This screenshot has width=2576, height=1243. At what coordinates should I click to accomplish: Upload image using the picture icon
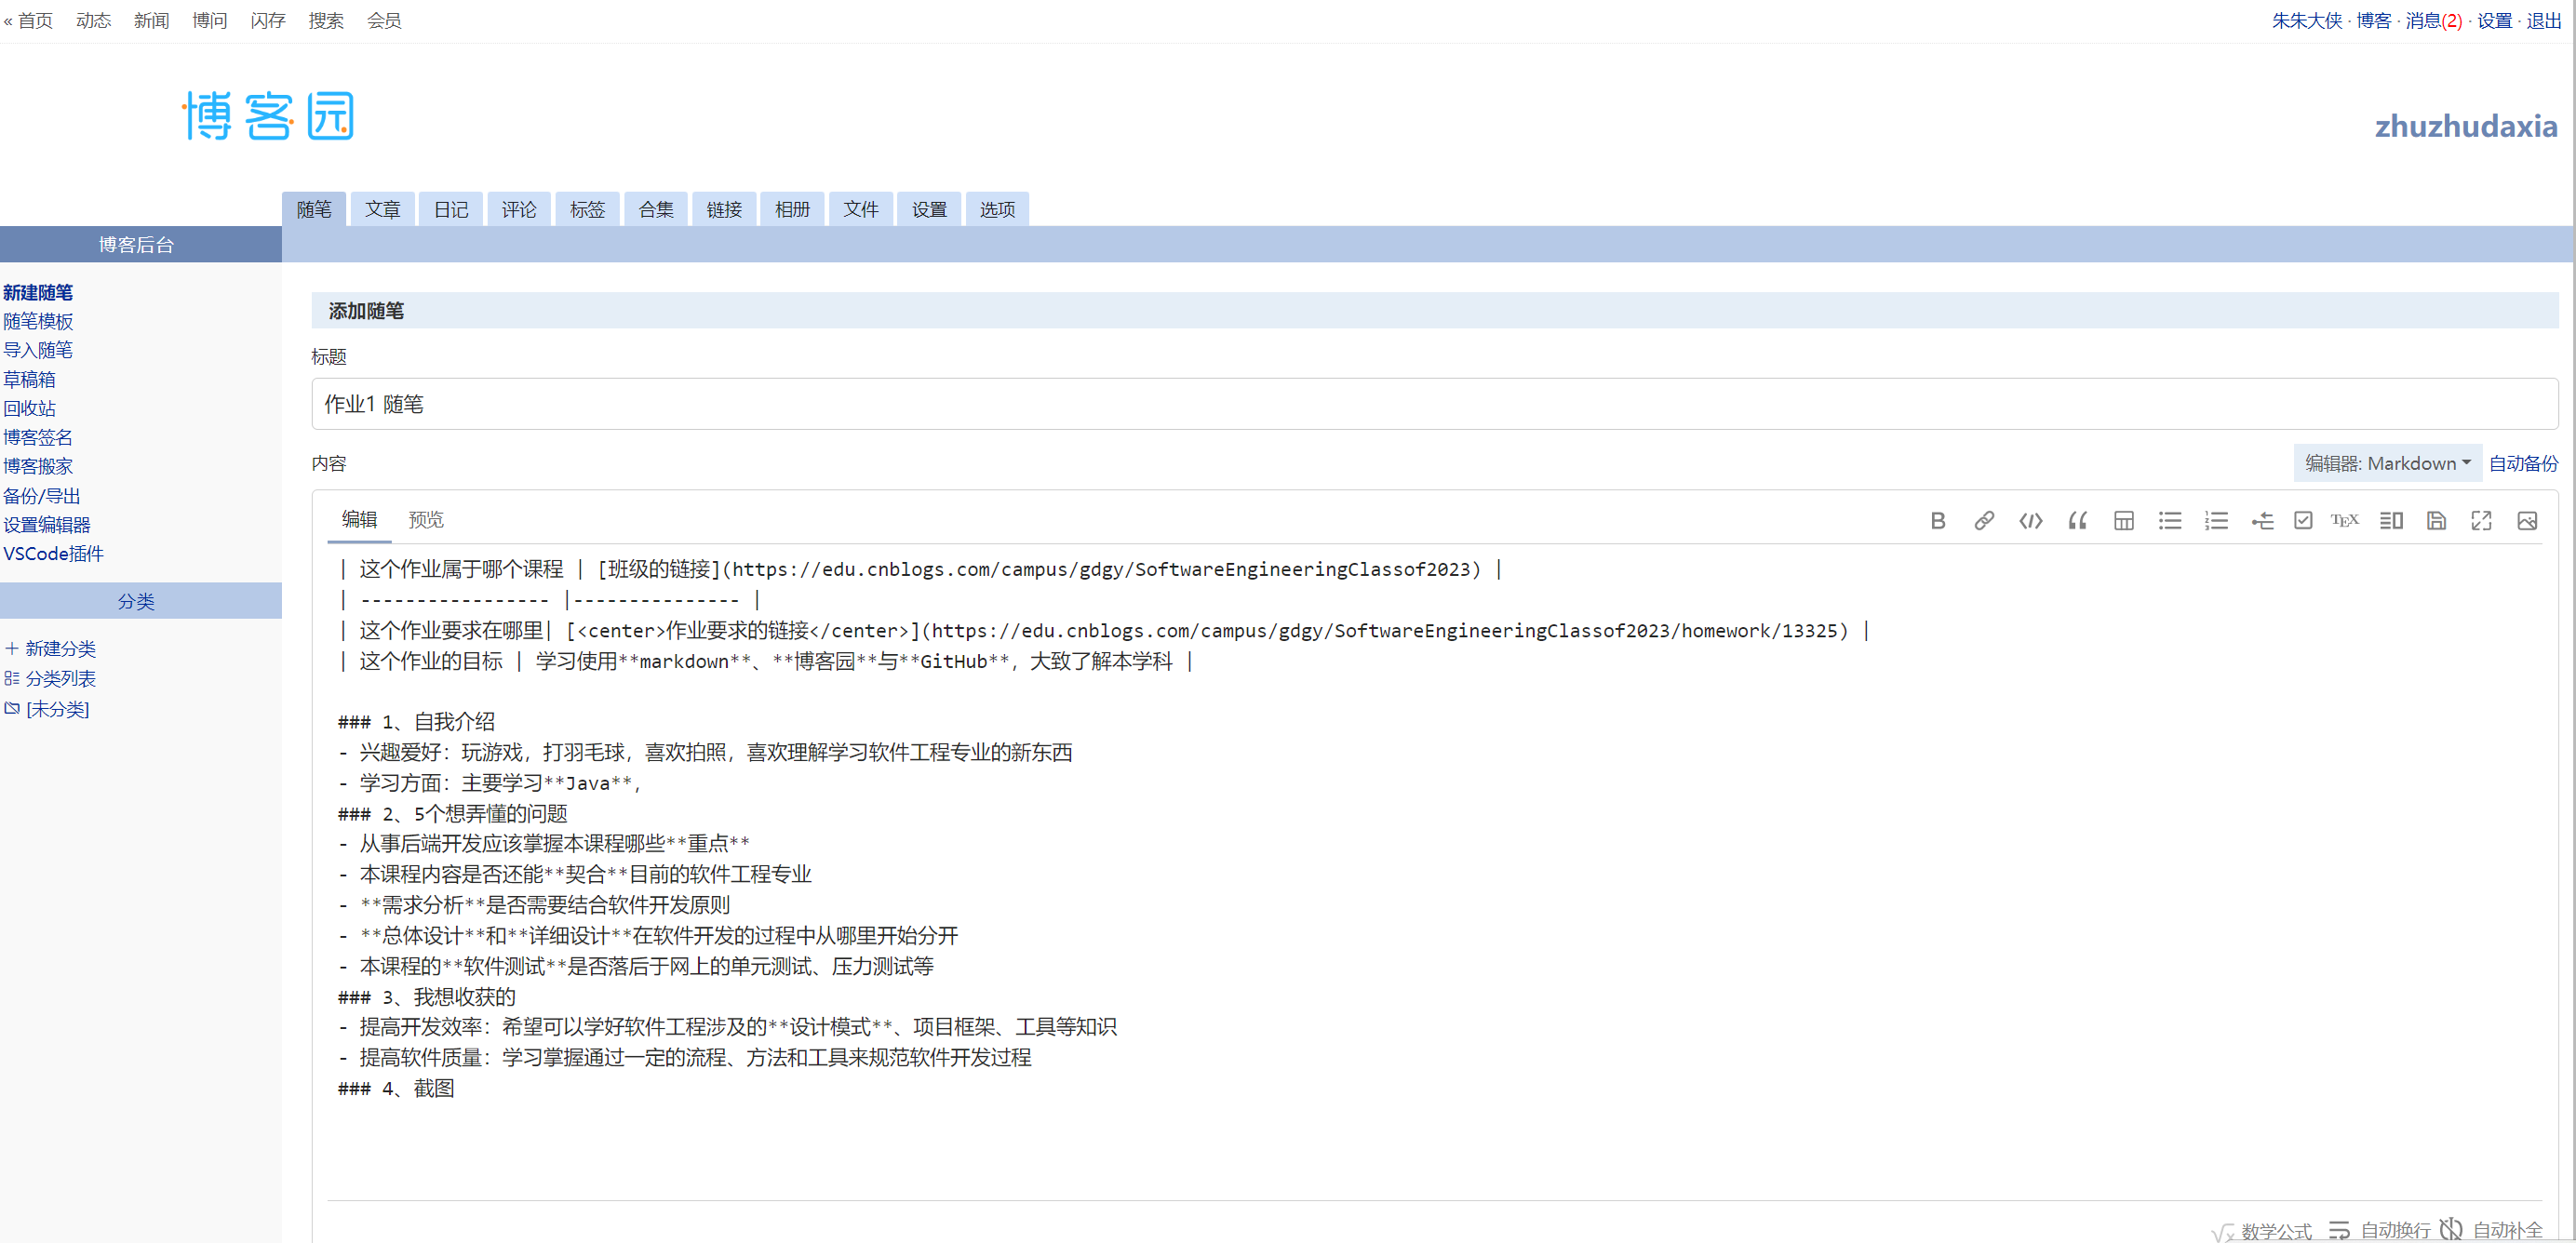pyautogui.click(x=2527, y=520)
